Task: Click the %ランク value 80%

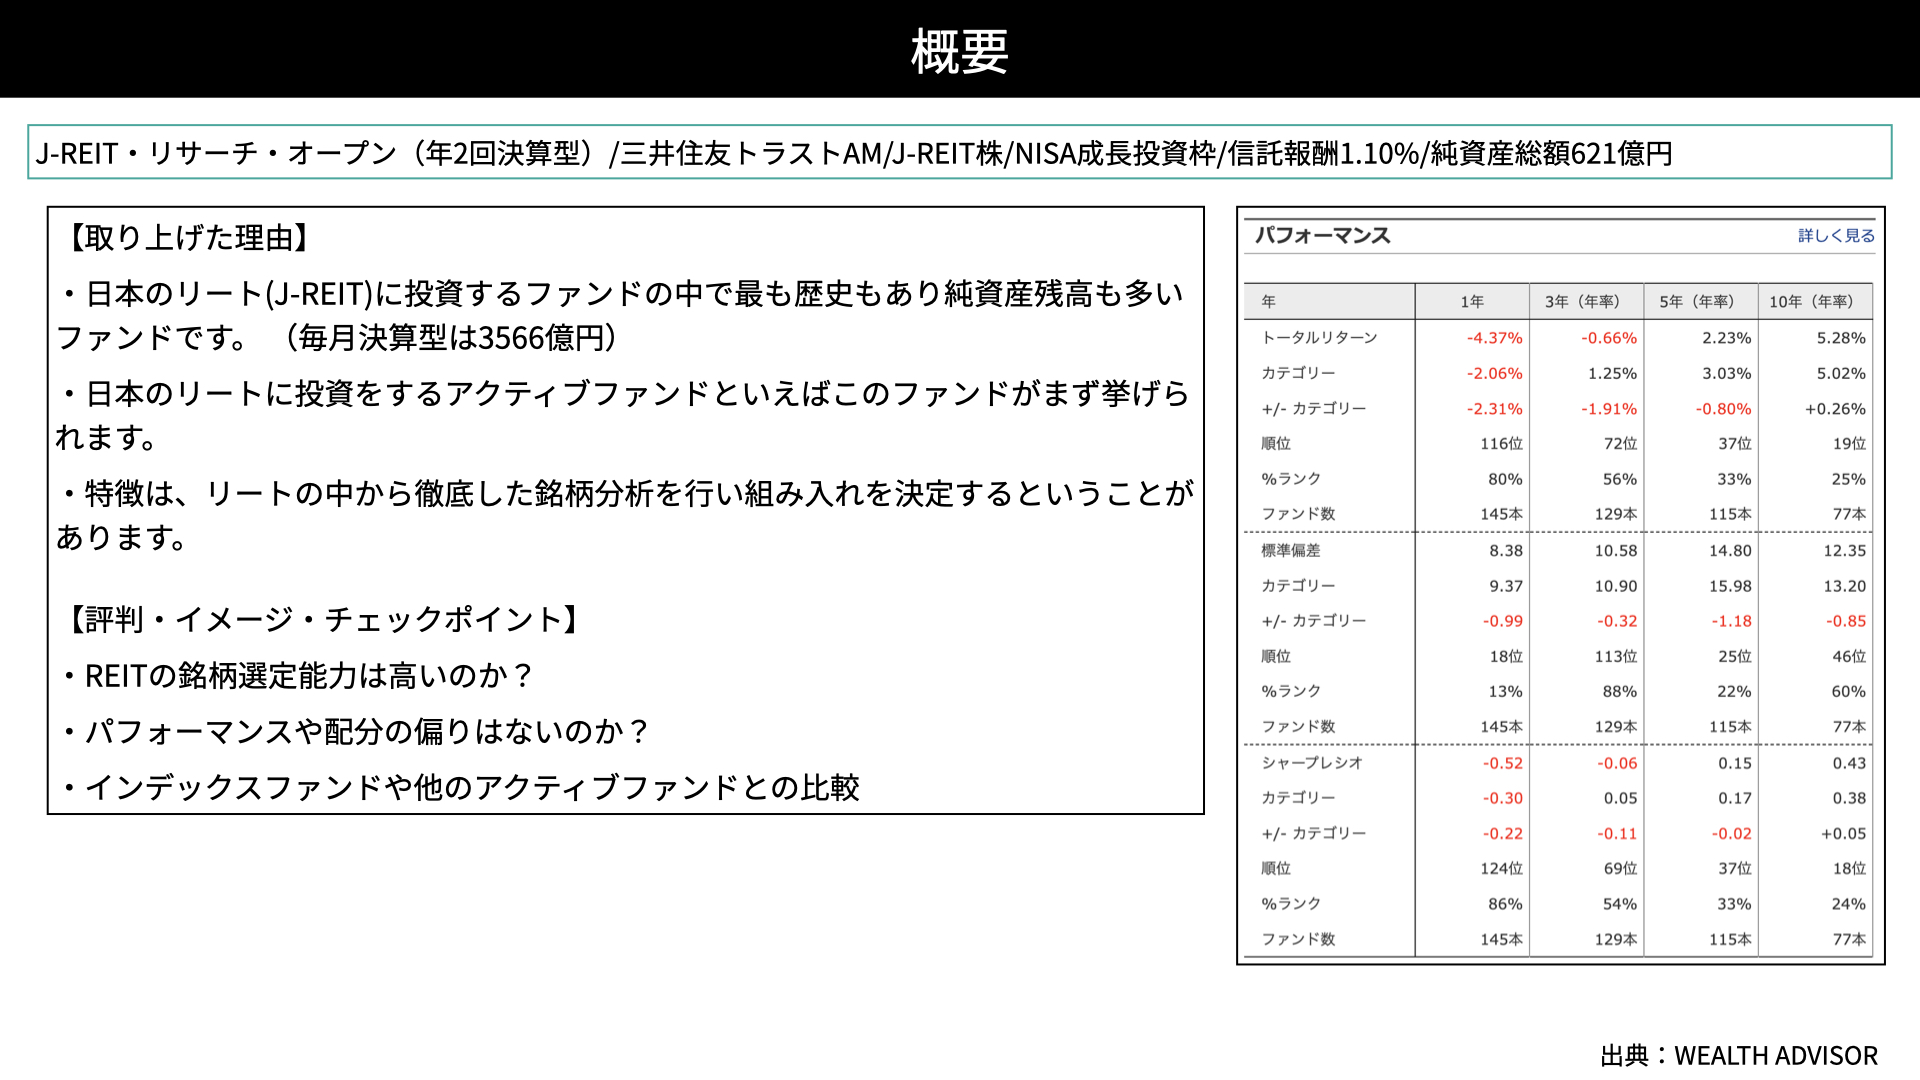Action: tap(1505, 479)
